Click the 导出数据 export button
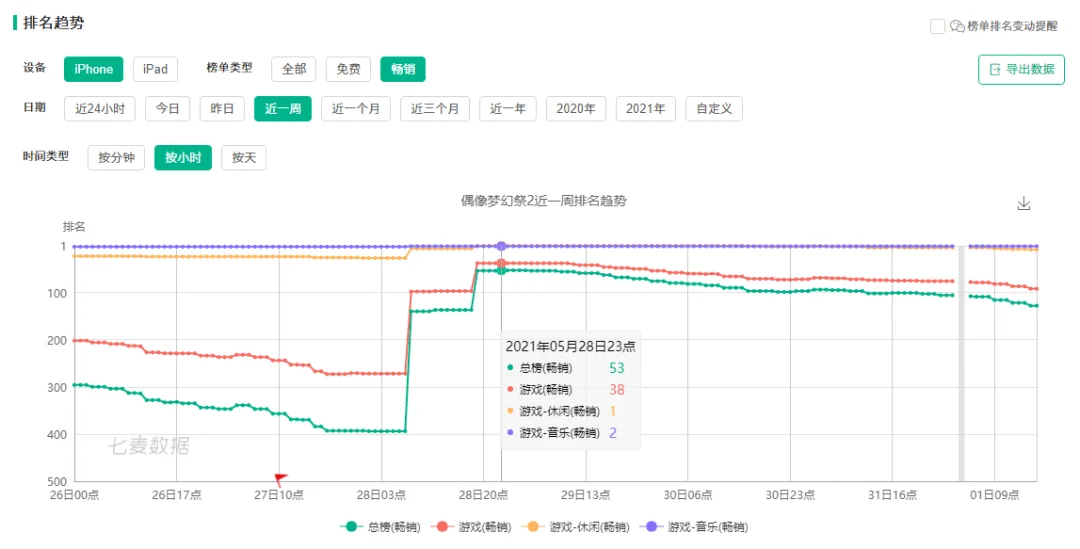 [x=1021, y=70]
